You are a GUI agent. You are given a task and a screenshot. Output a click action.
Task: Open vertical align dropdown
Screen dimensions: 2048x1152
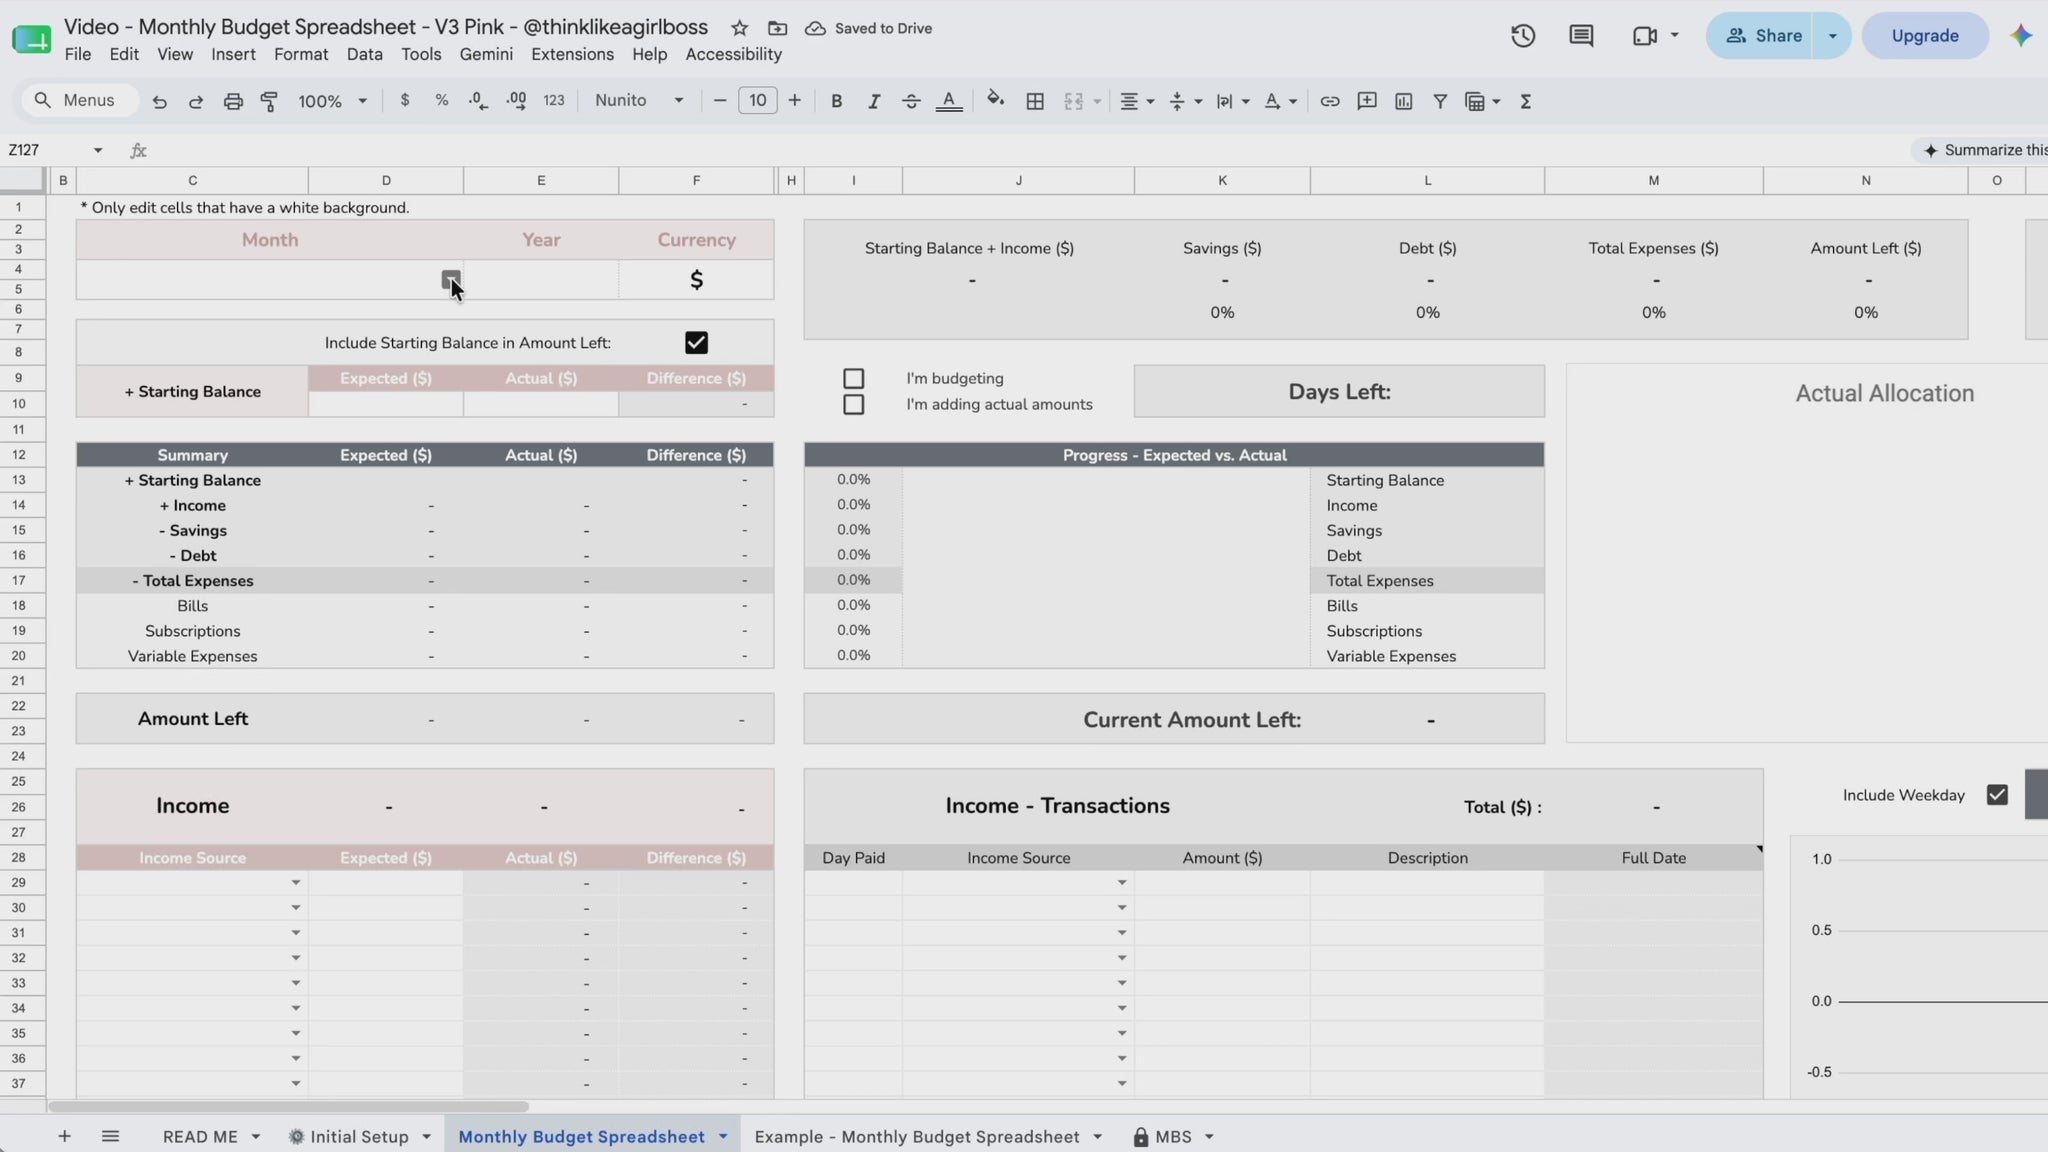(x=1185, y=101)
